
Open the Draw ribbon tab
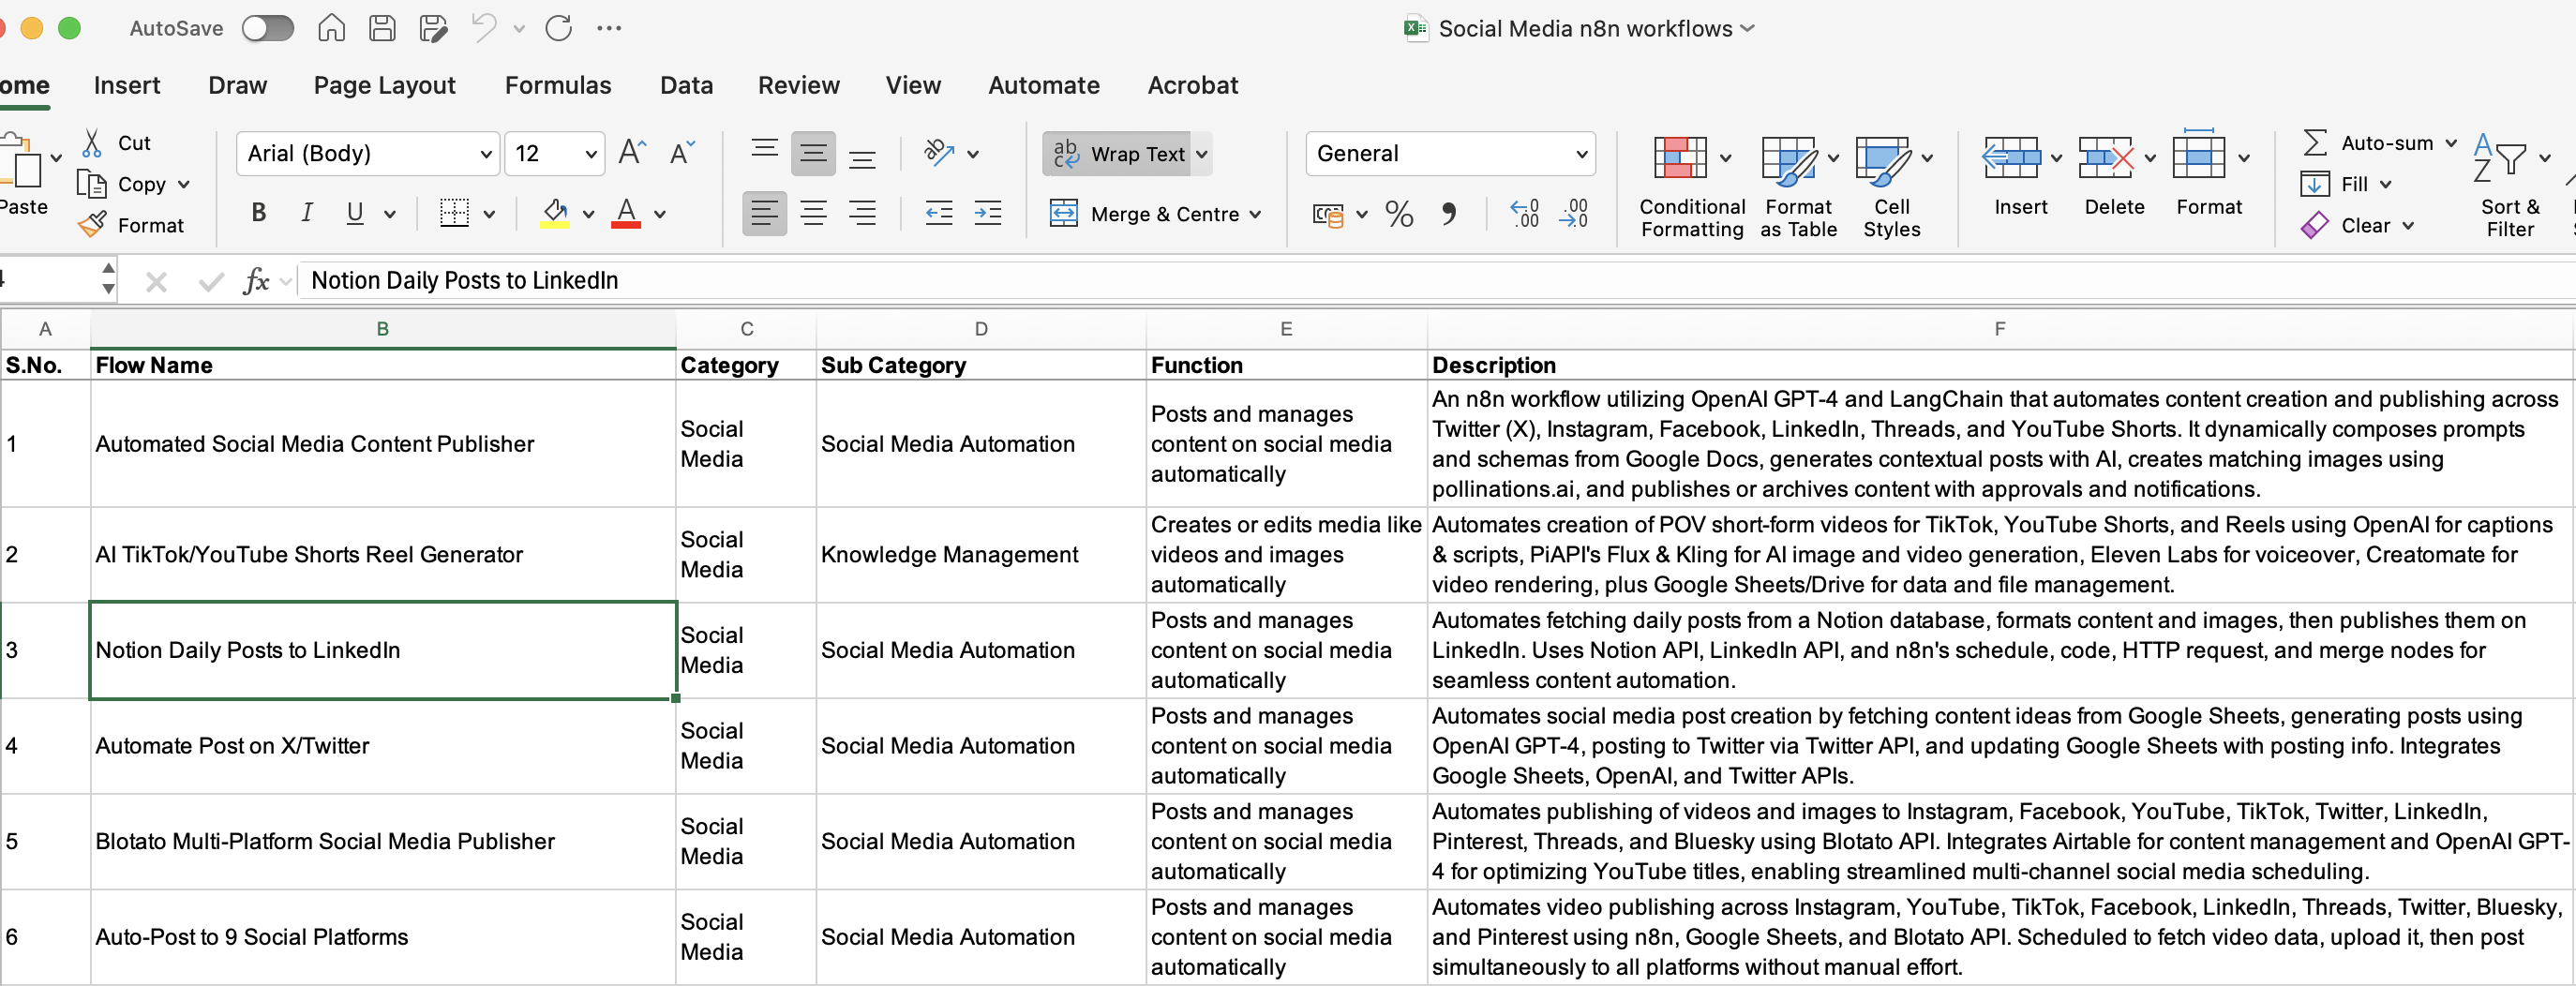[x=238, y=86]
